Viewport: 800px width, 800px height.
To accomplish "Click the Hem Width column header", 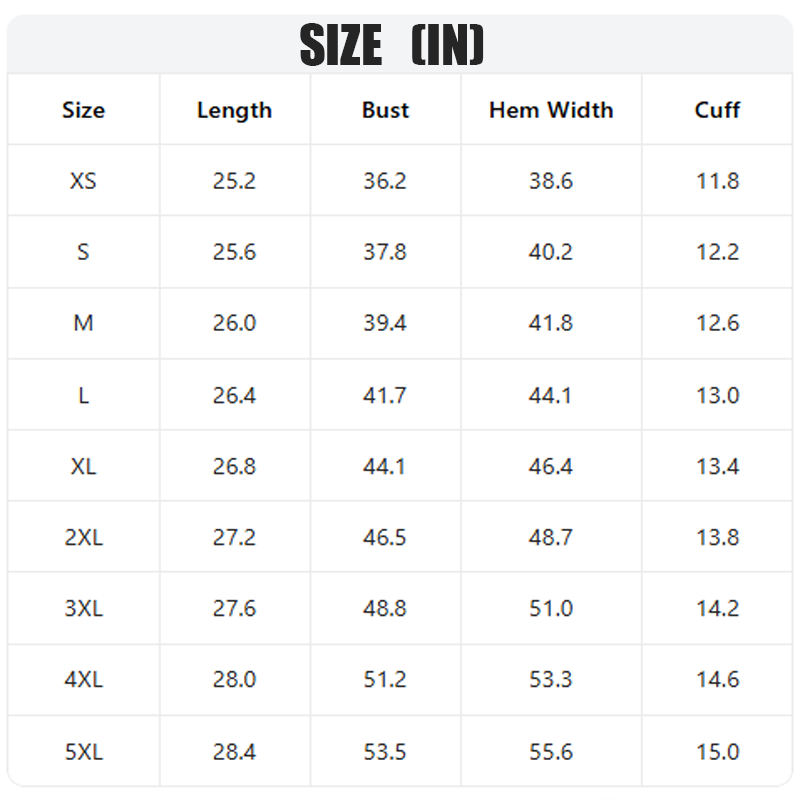I will point(551,110).
